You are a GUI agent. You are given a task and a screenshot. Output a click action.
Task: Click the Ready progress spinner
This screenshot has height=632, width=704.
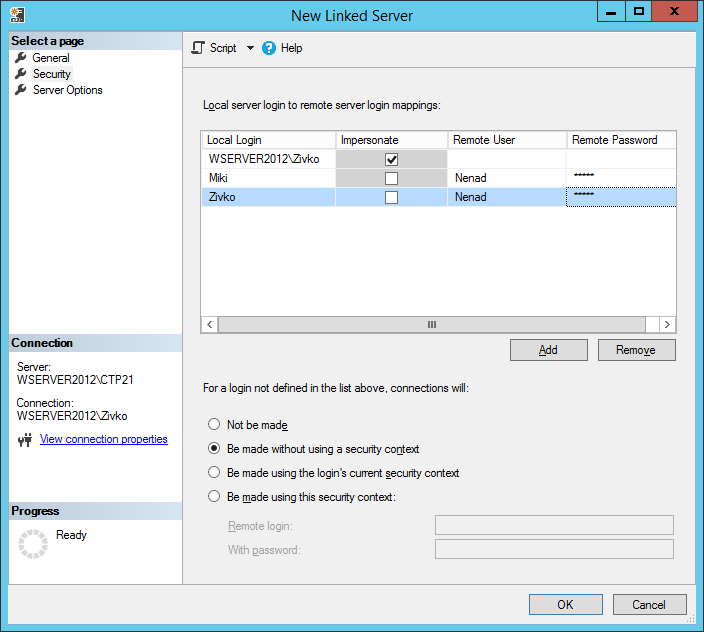point(33,544)
